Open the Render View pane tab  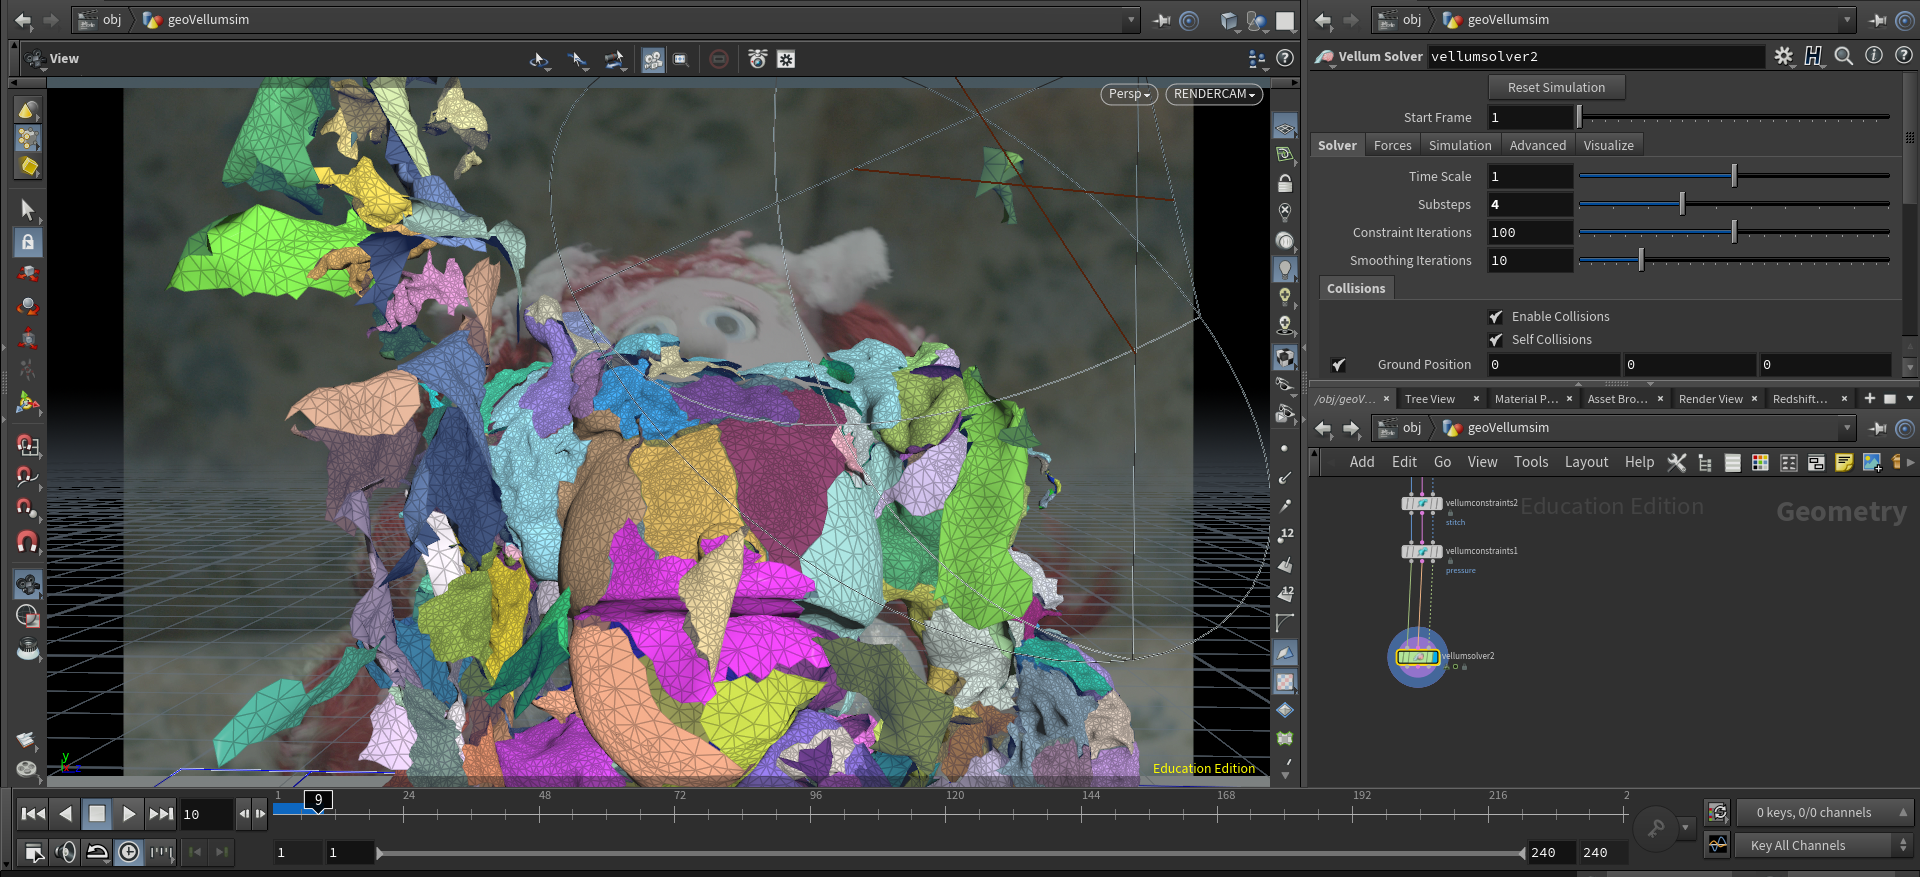pyautogui.click(x=1710, y=399)
